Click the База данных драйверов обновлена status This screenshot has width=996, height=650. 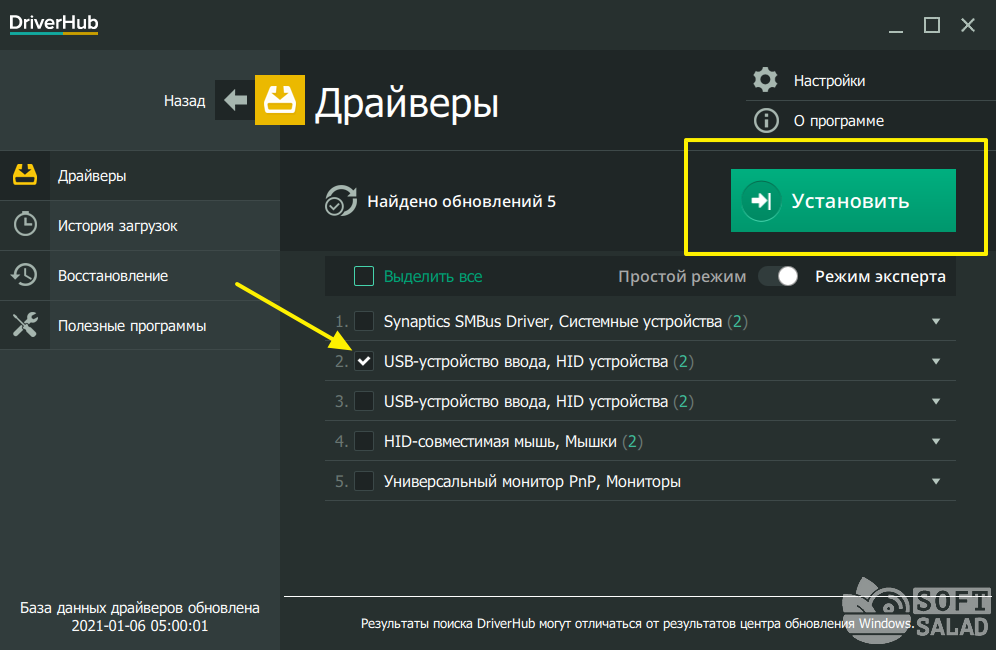[140, 616]
